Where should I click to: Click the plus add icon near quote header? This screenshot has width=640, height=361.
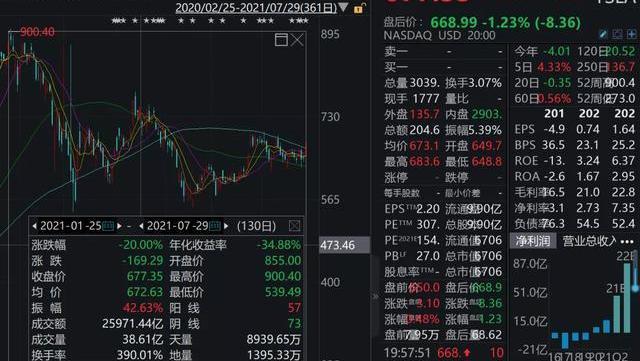(631, 34)
